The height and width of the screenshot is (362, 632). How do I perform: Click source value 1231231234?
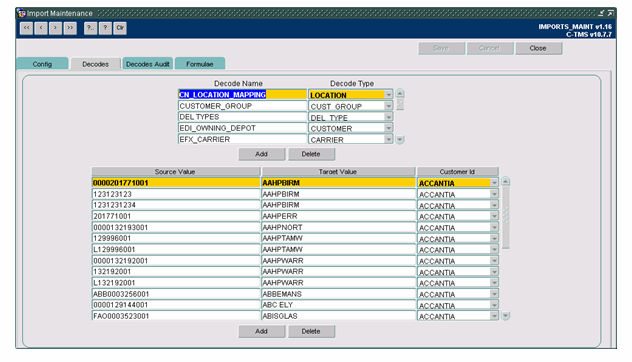176,205
